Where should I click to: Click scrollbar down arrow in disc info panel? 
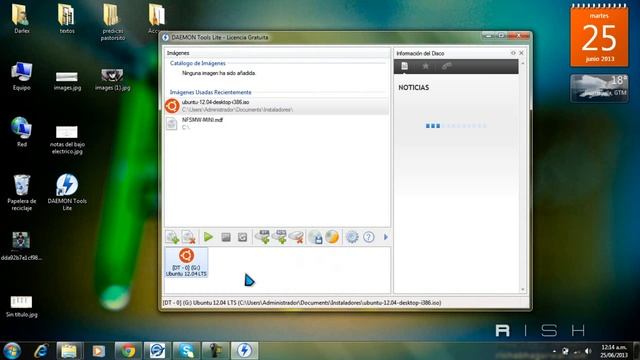[x=523, y=289]
